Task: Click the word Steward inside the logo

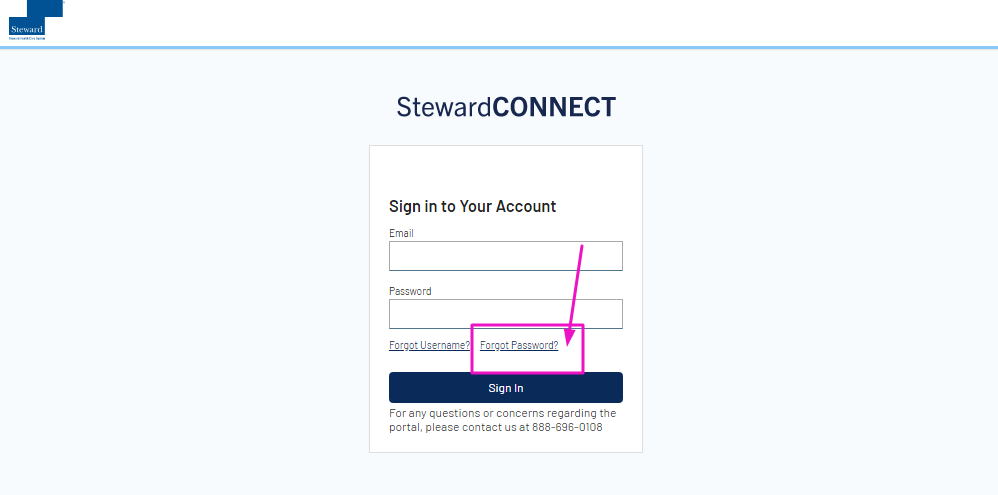Action: (x=27, y=29)
